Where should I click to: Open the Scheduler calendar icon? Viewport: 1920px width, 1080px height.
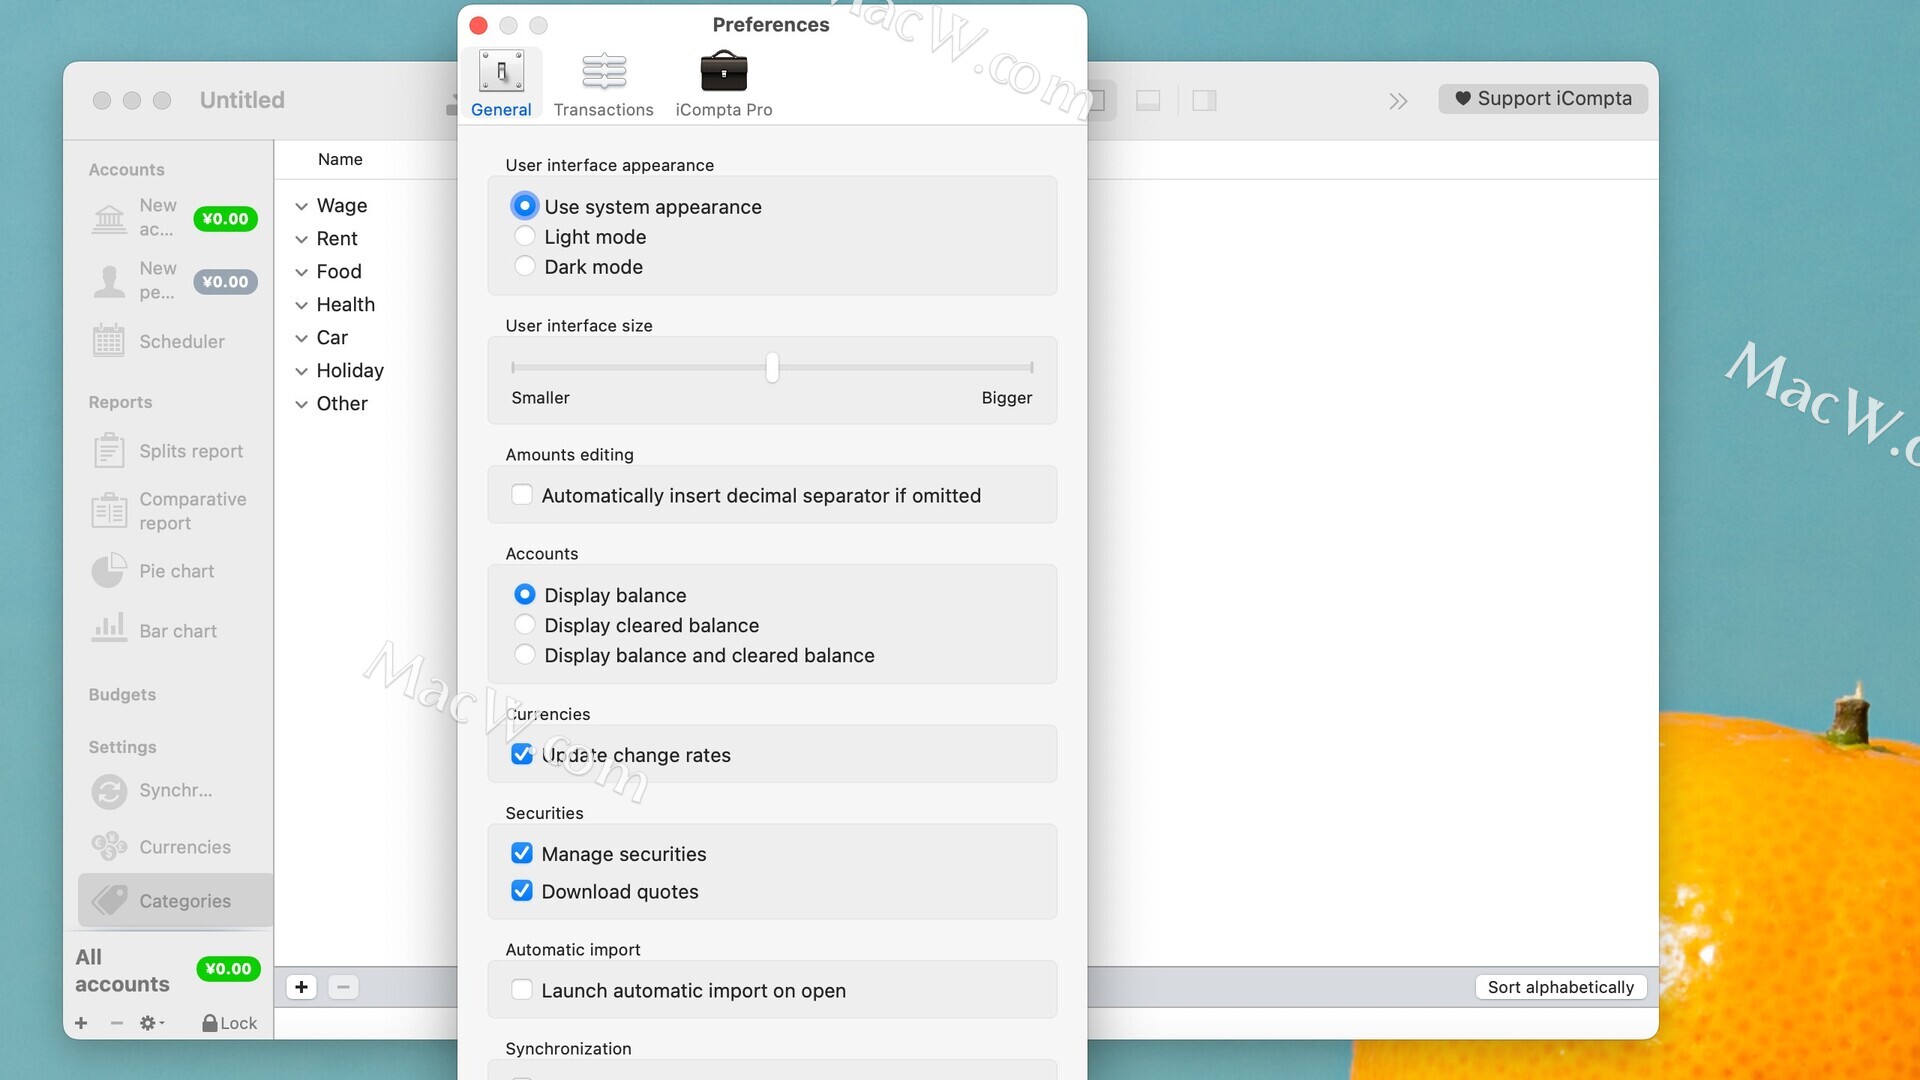pyautogui.click(x=109, y=341)
